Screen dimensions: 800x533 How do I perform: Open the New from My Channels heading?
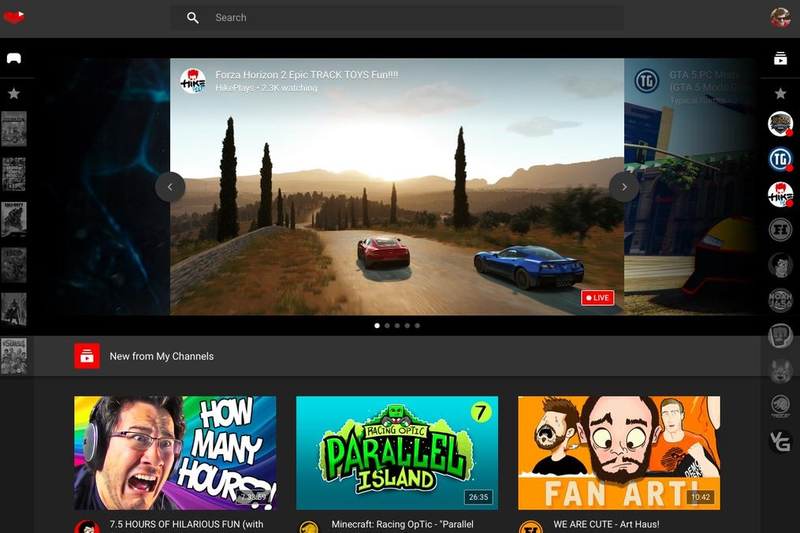pyautogui.click(x=162, y=356)
